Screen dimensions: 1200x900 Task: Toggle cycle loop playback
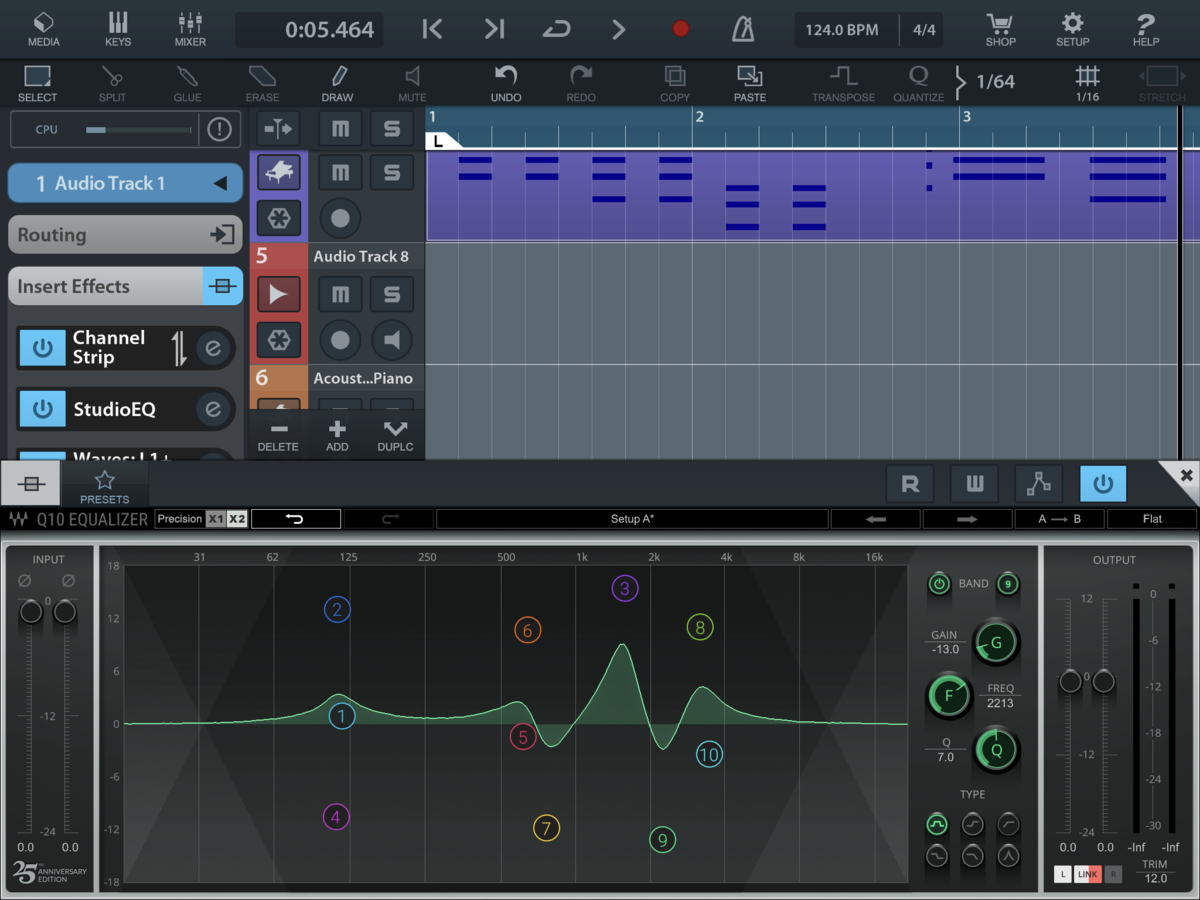click(556, 29)
